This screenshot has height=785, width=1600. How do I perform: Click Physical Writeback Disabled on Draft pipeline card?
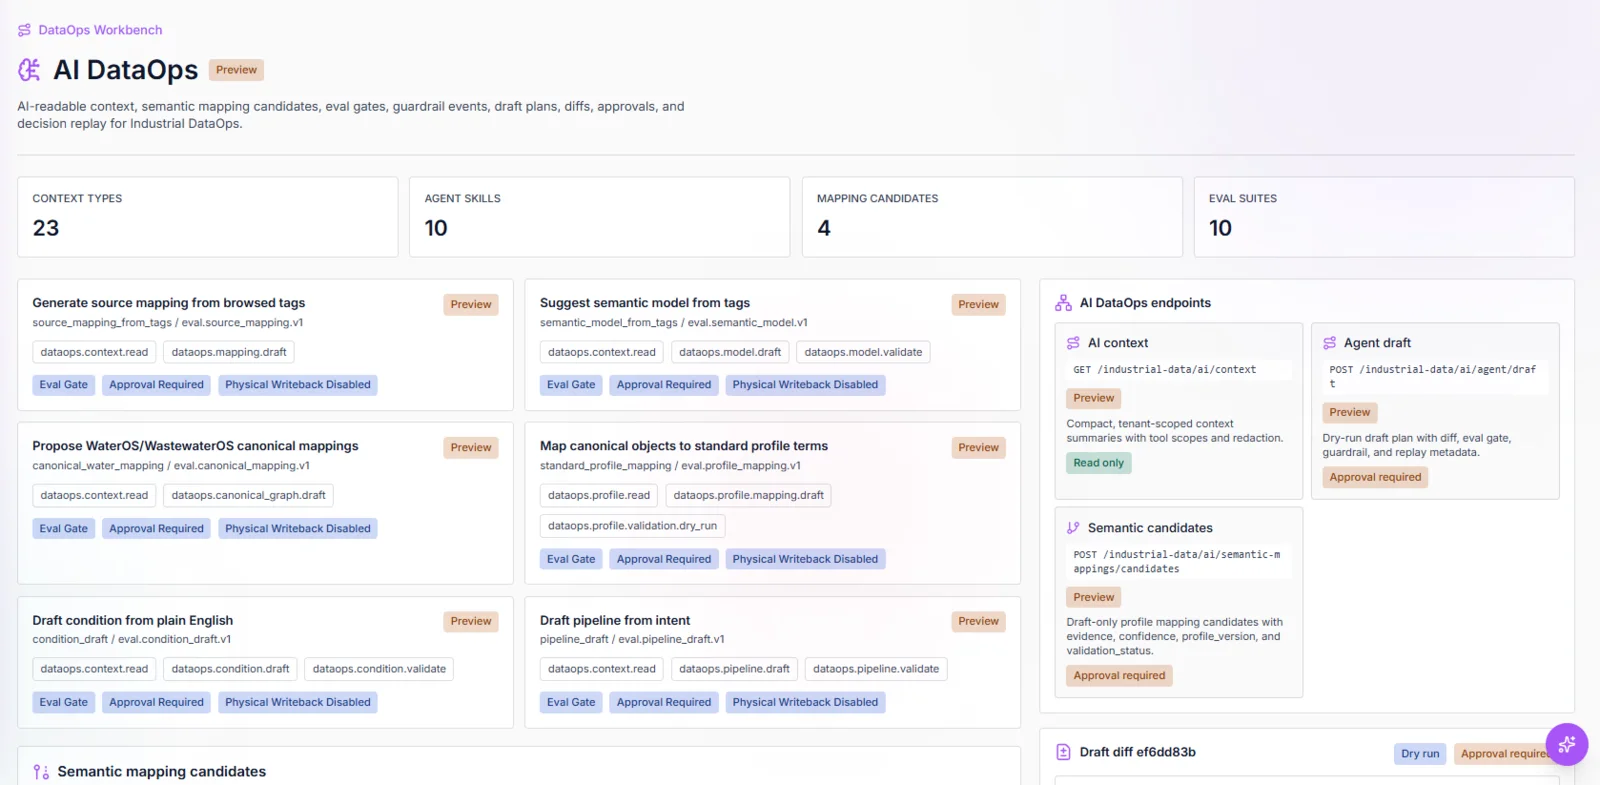tap(805, 703)
